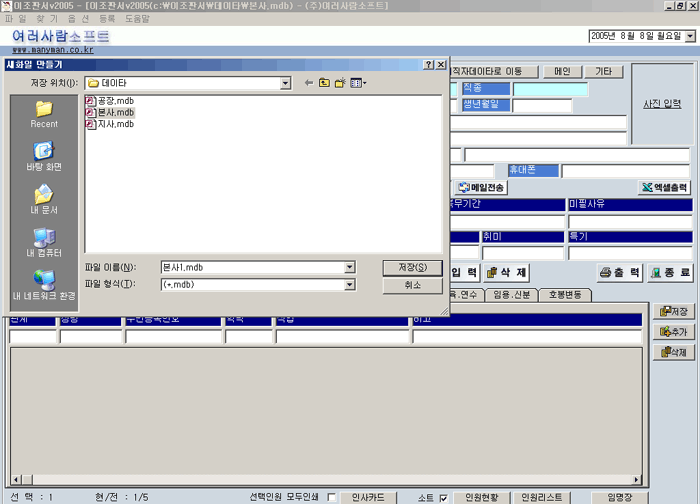Click the 엑셀출력 button

coord(665,187)
